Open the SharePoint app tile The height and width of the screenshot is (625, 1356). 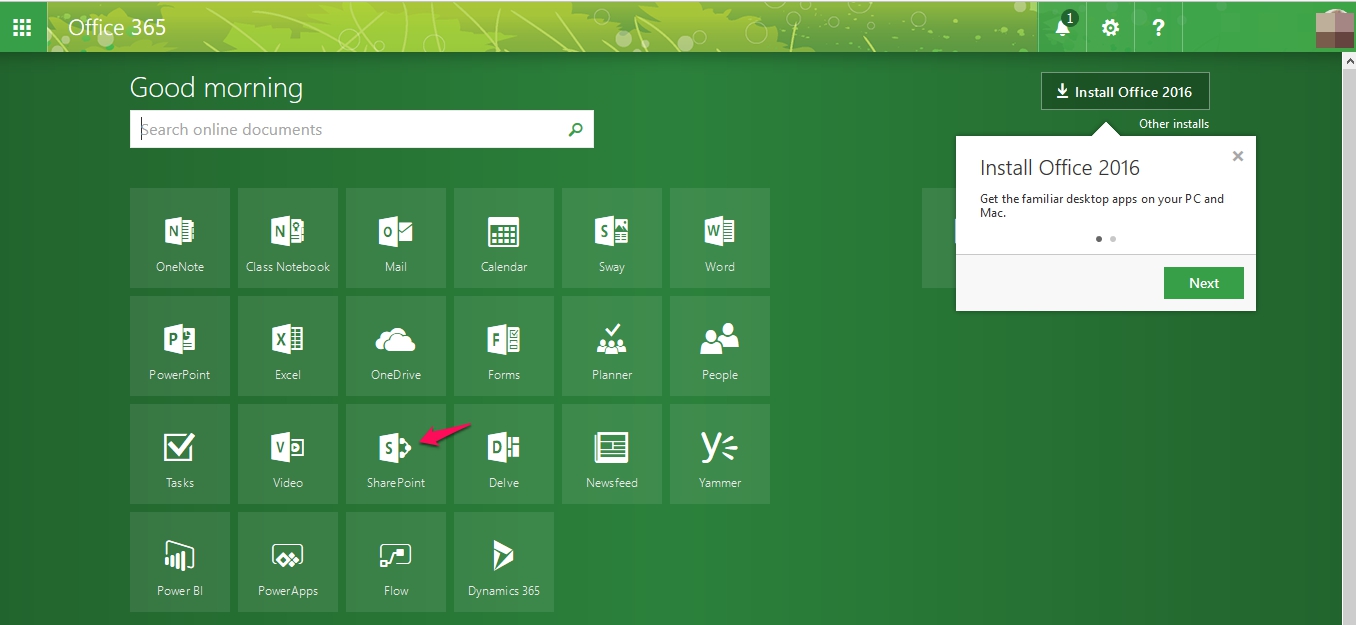coord(396,454)
